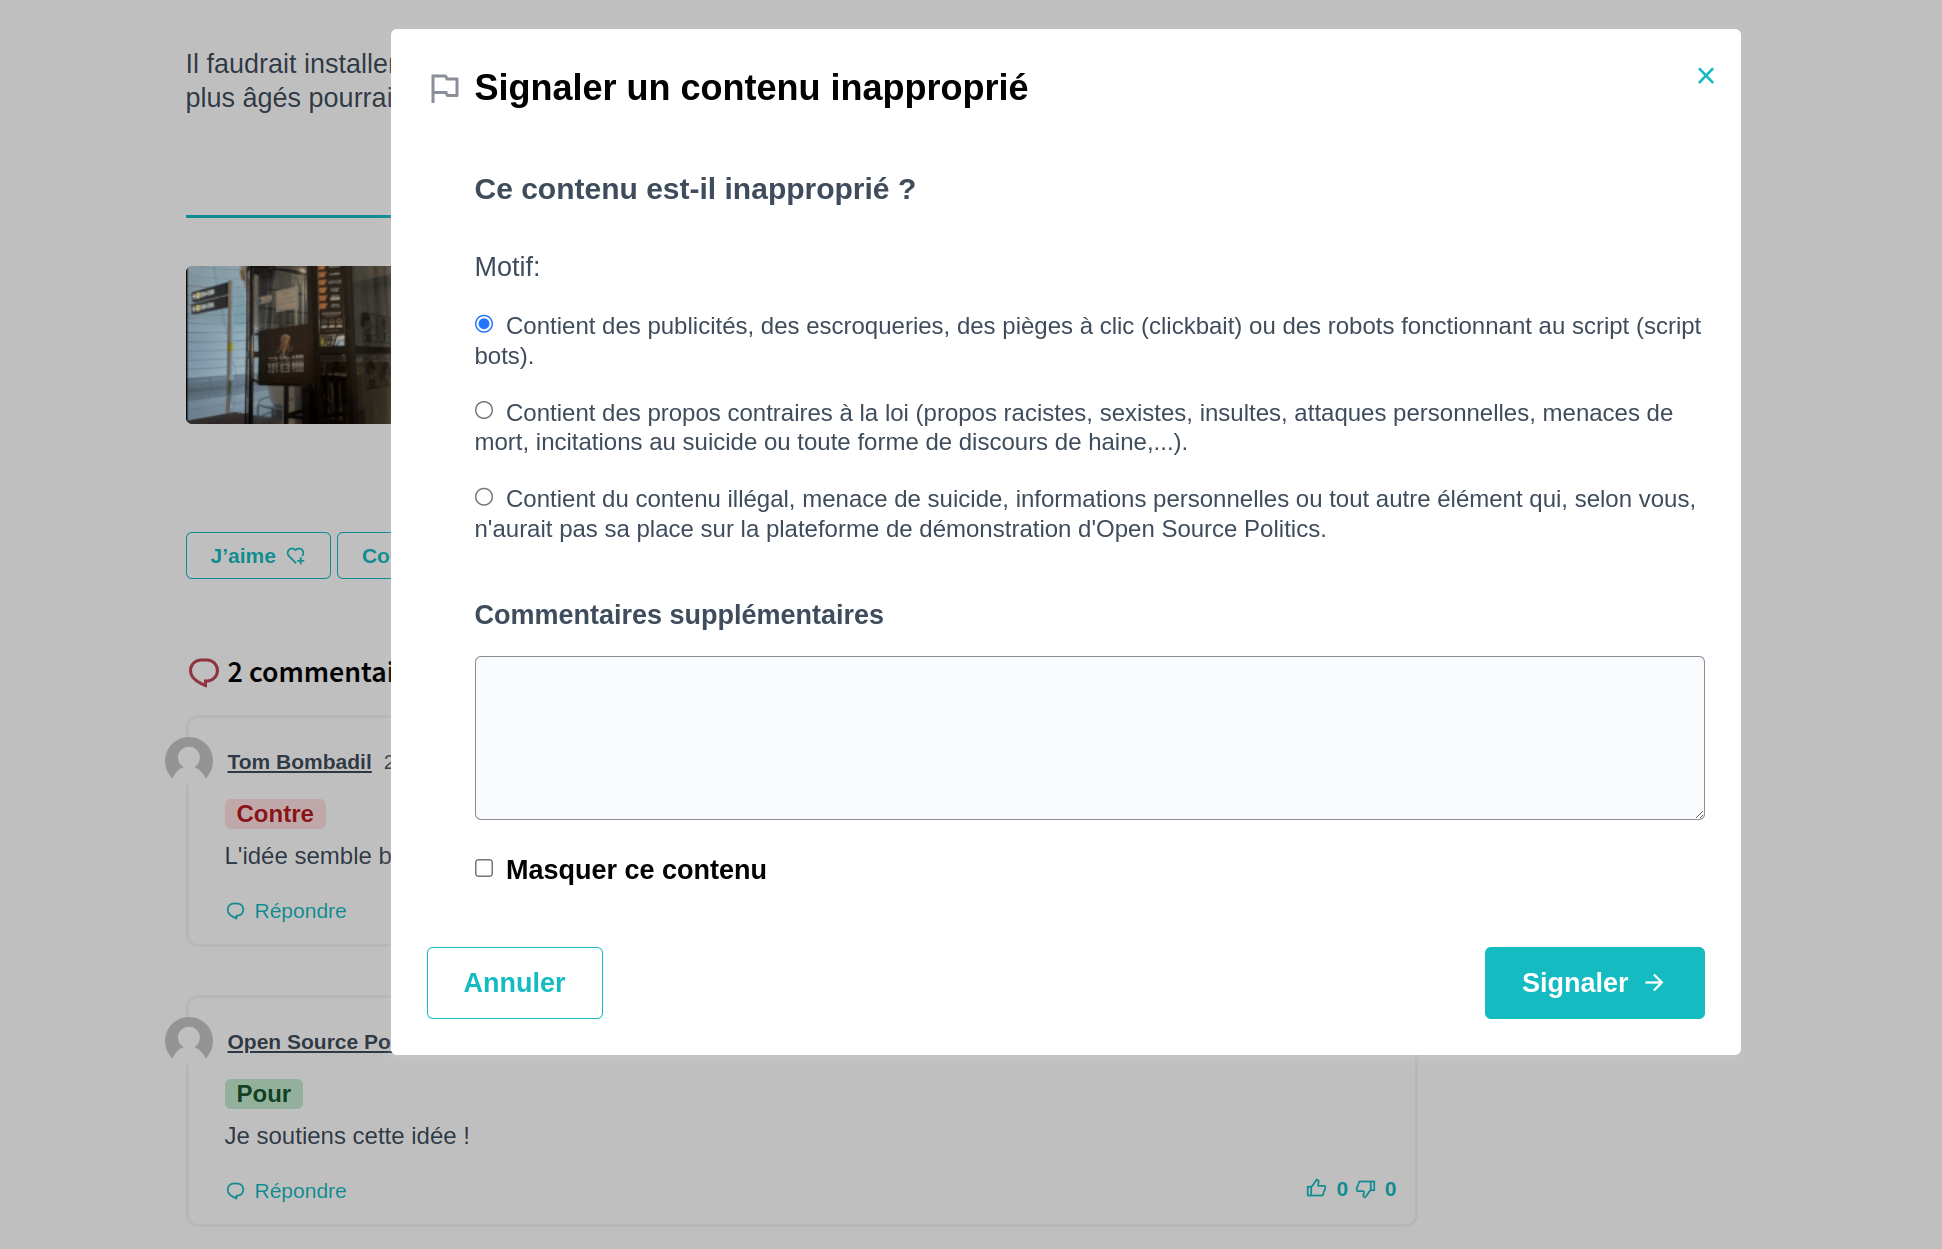The height and width of the screenshot is (1249, 1942).
Task: Close the report modal with X icon
Action: [x=1705, y=76]
